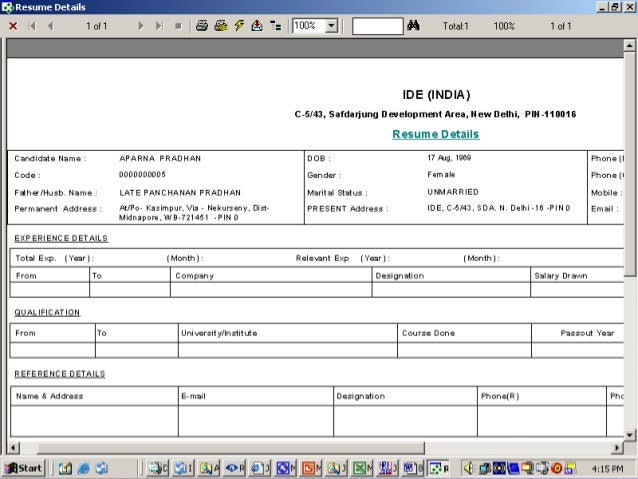Click the horizontal scrollbar thumb
Image resolution: width=638 pixels, height=479 pixels.
[230, 448]
